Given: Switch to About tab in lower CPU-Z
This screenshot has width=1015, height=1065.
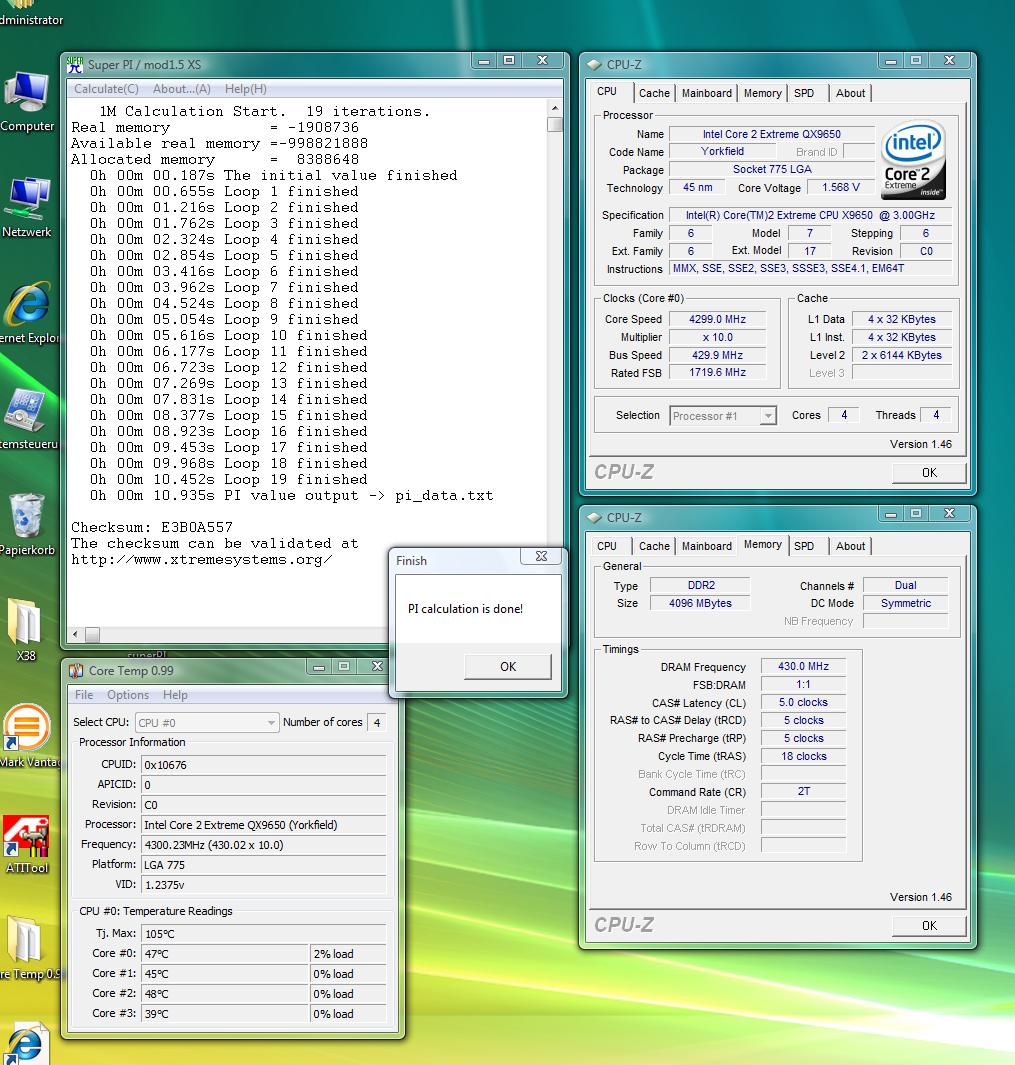Looking at the screenshot, I should [850, 546].
